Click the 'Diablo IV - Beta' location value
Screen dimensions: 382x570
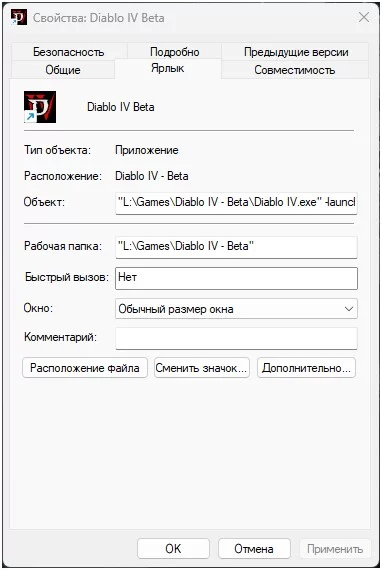(152, 176)
